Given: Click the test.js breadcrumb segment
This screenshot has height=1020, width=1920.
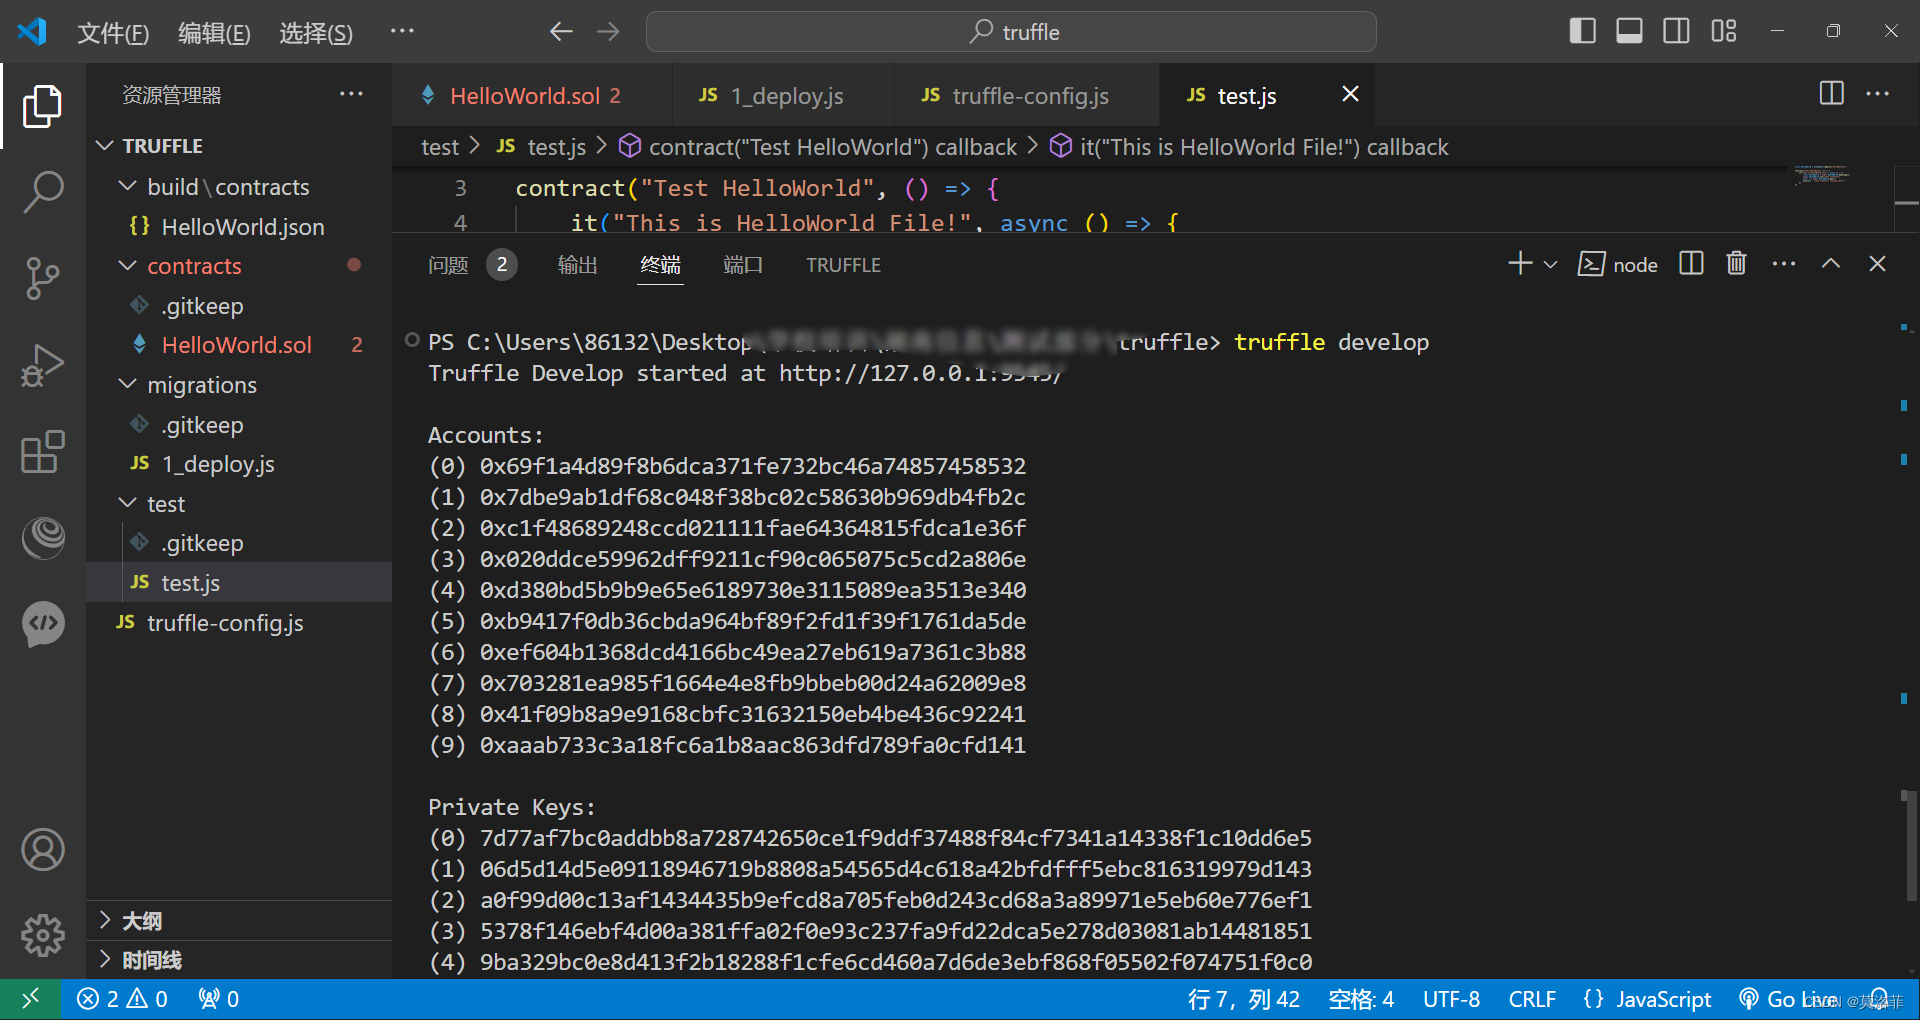Looking at the screenshot, I should pos(541,147).
